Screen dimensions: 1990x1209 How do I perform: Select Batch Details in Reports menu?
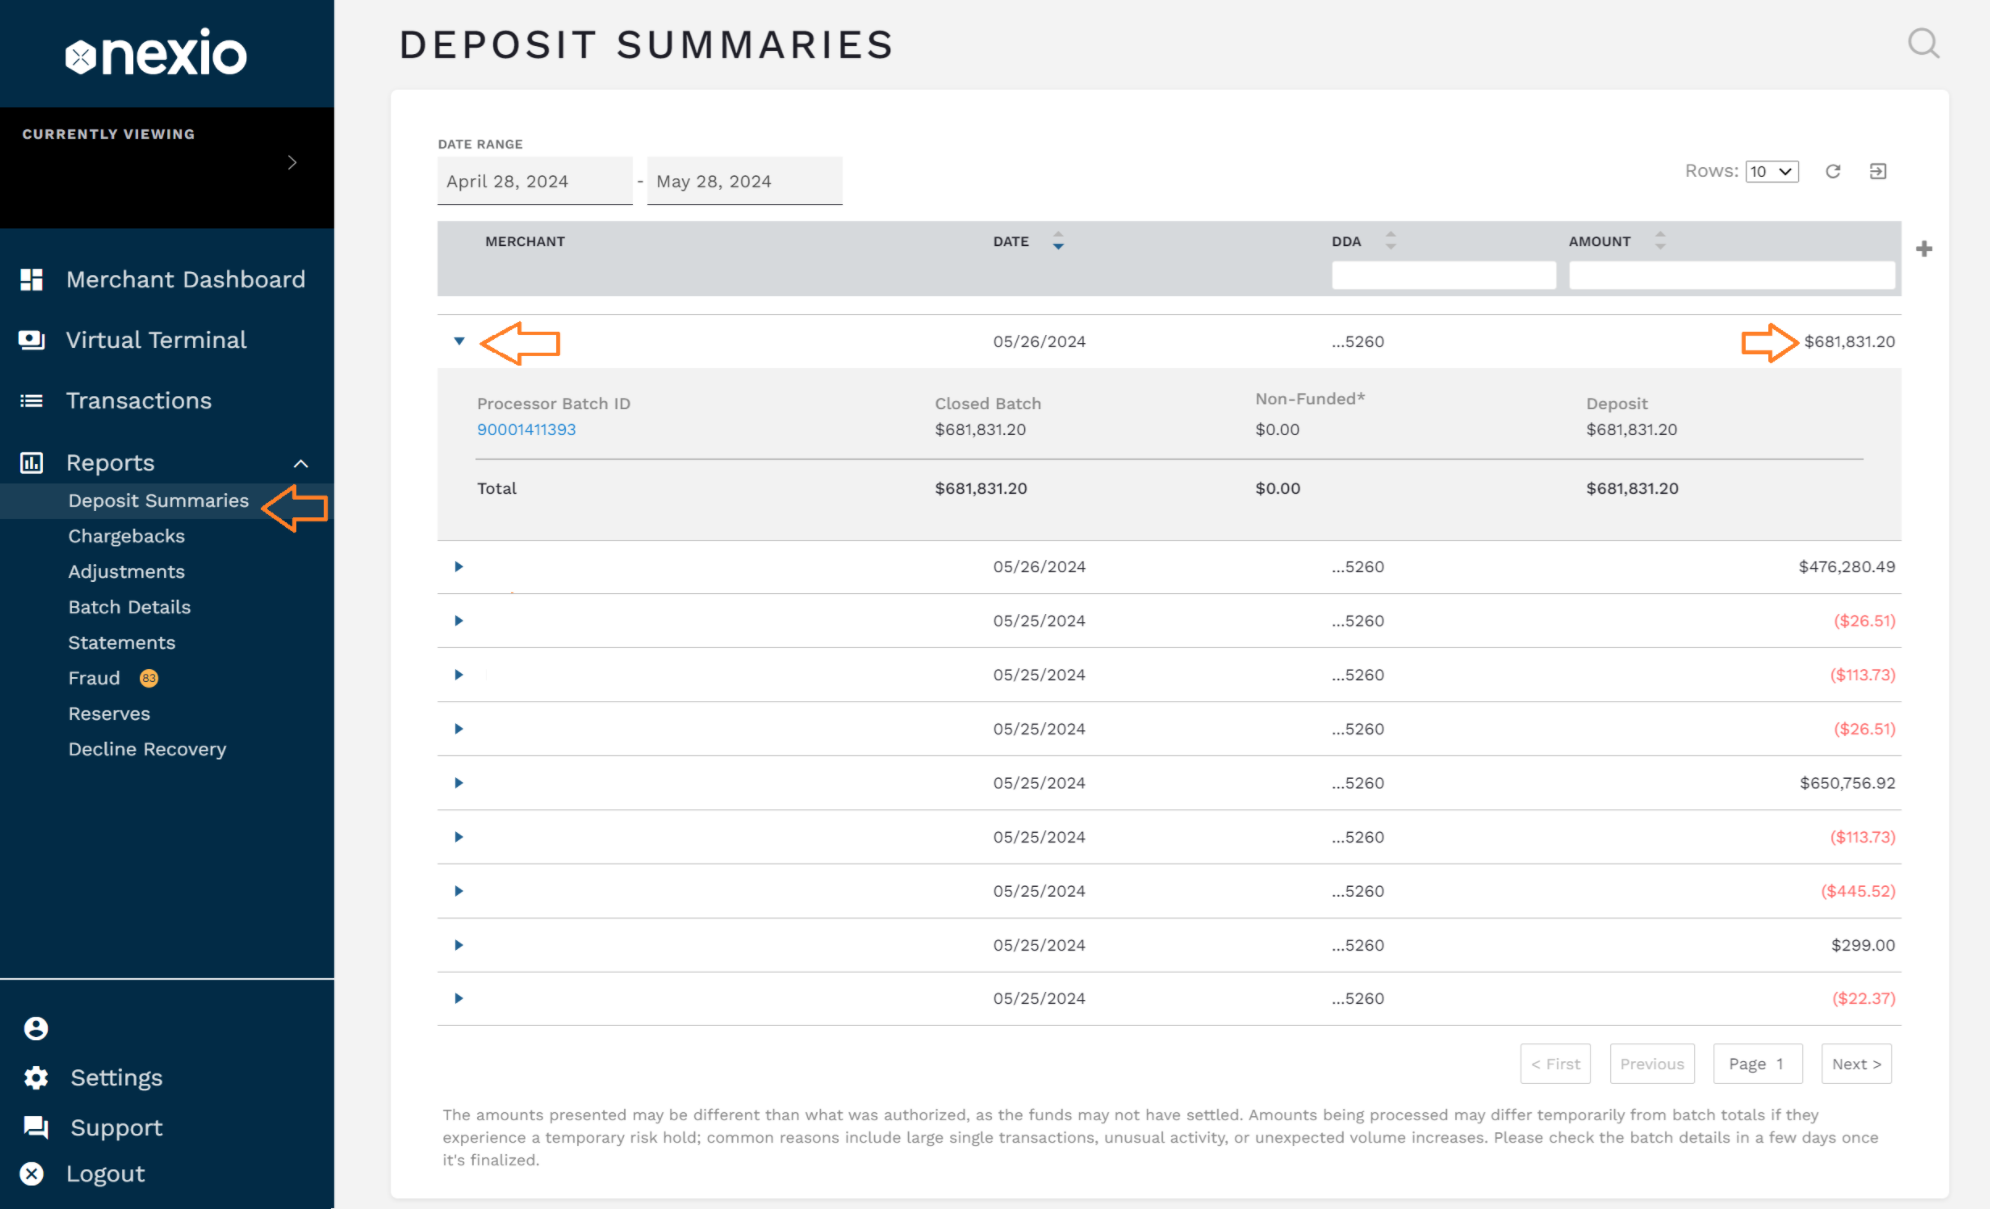(x=129, y=607)
